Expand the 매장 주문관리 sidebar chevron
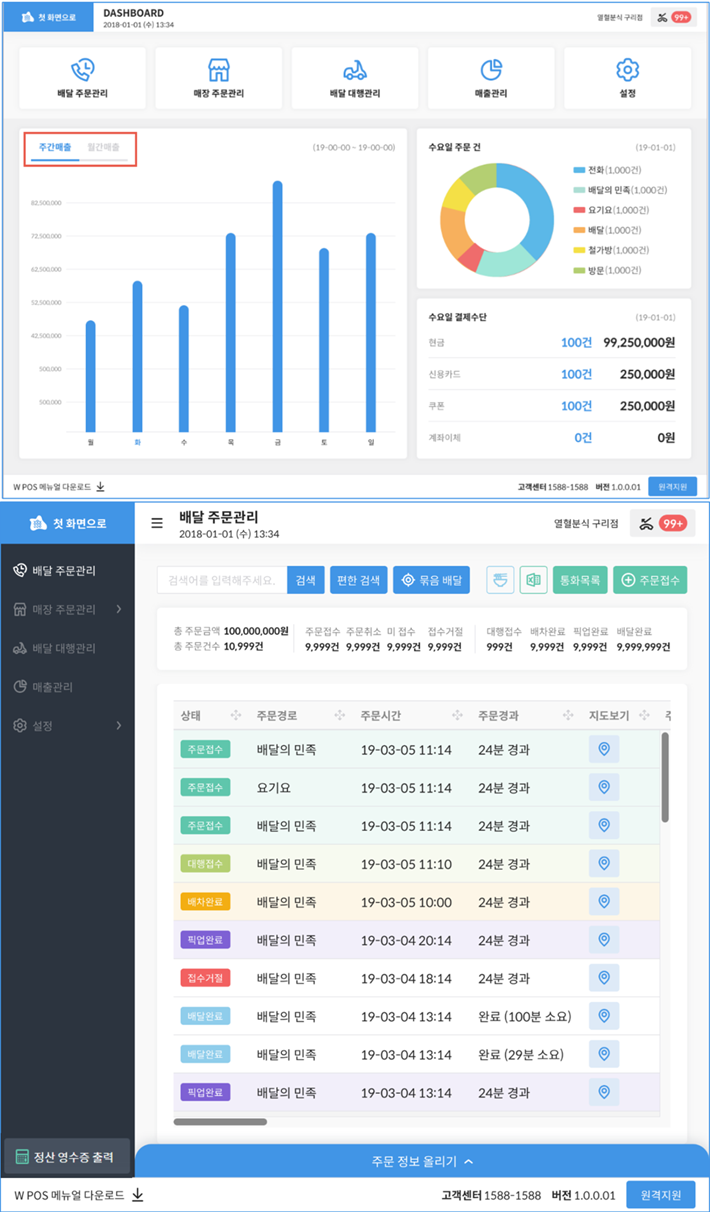 (118, 609)
